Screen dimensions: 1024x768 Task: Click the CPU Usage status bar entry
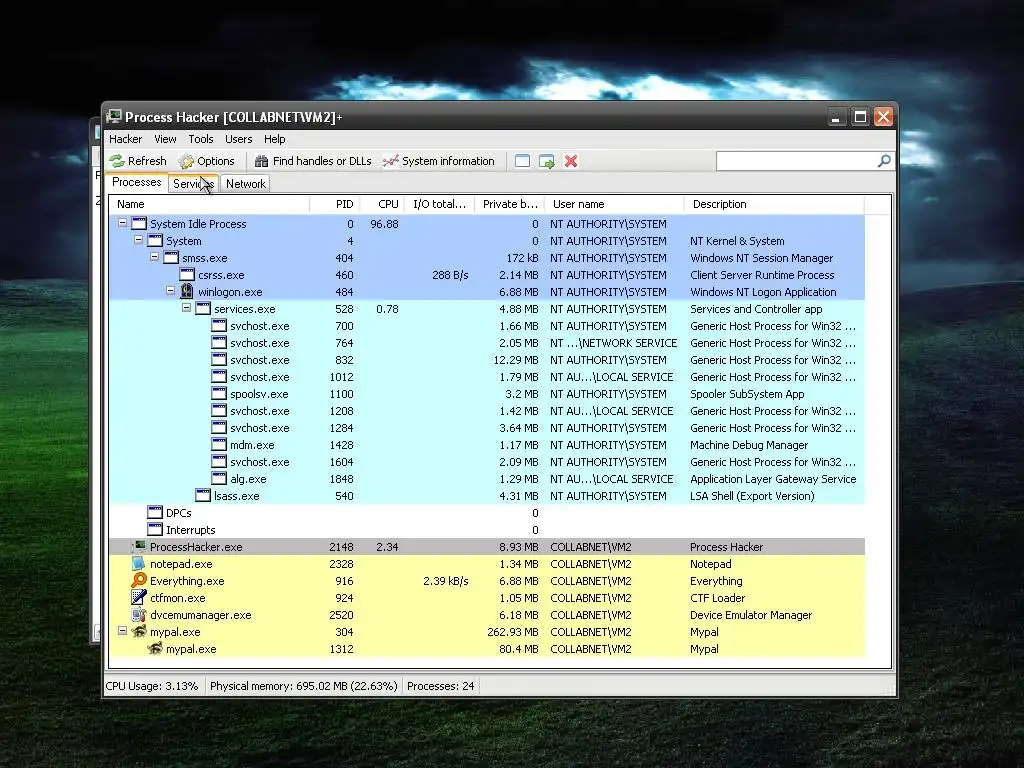(152, 686)
